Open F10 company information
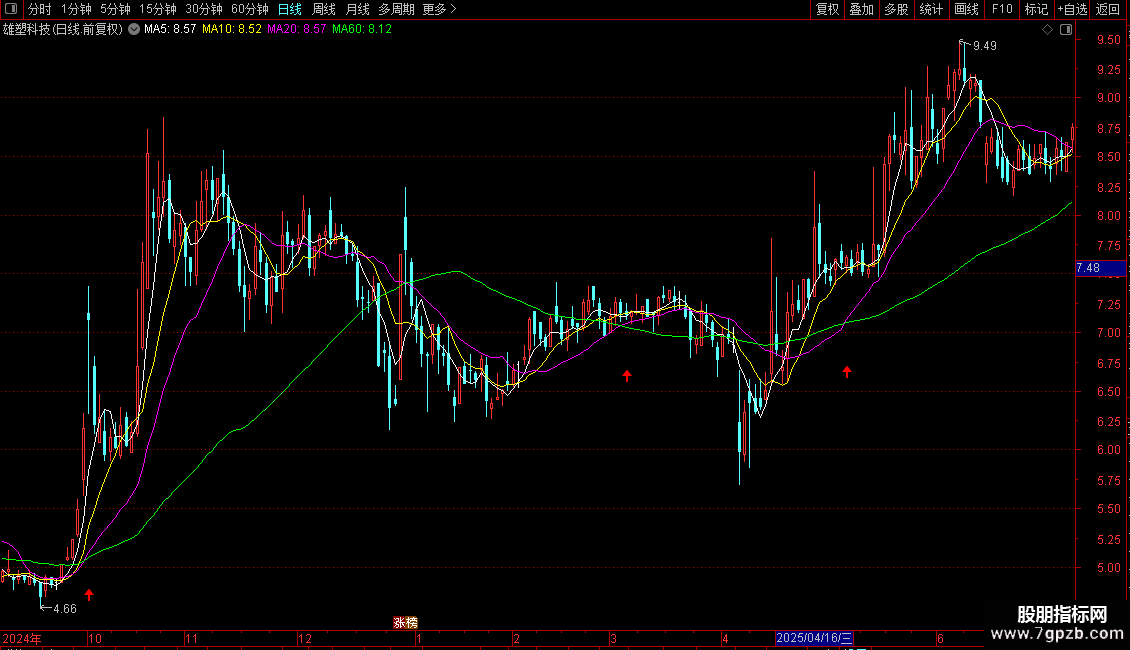Screen dimensions: 1130x650 click(x=1002, y=9)
